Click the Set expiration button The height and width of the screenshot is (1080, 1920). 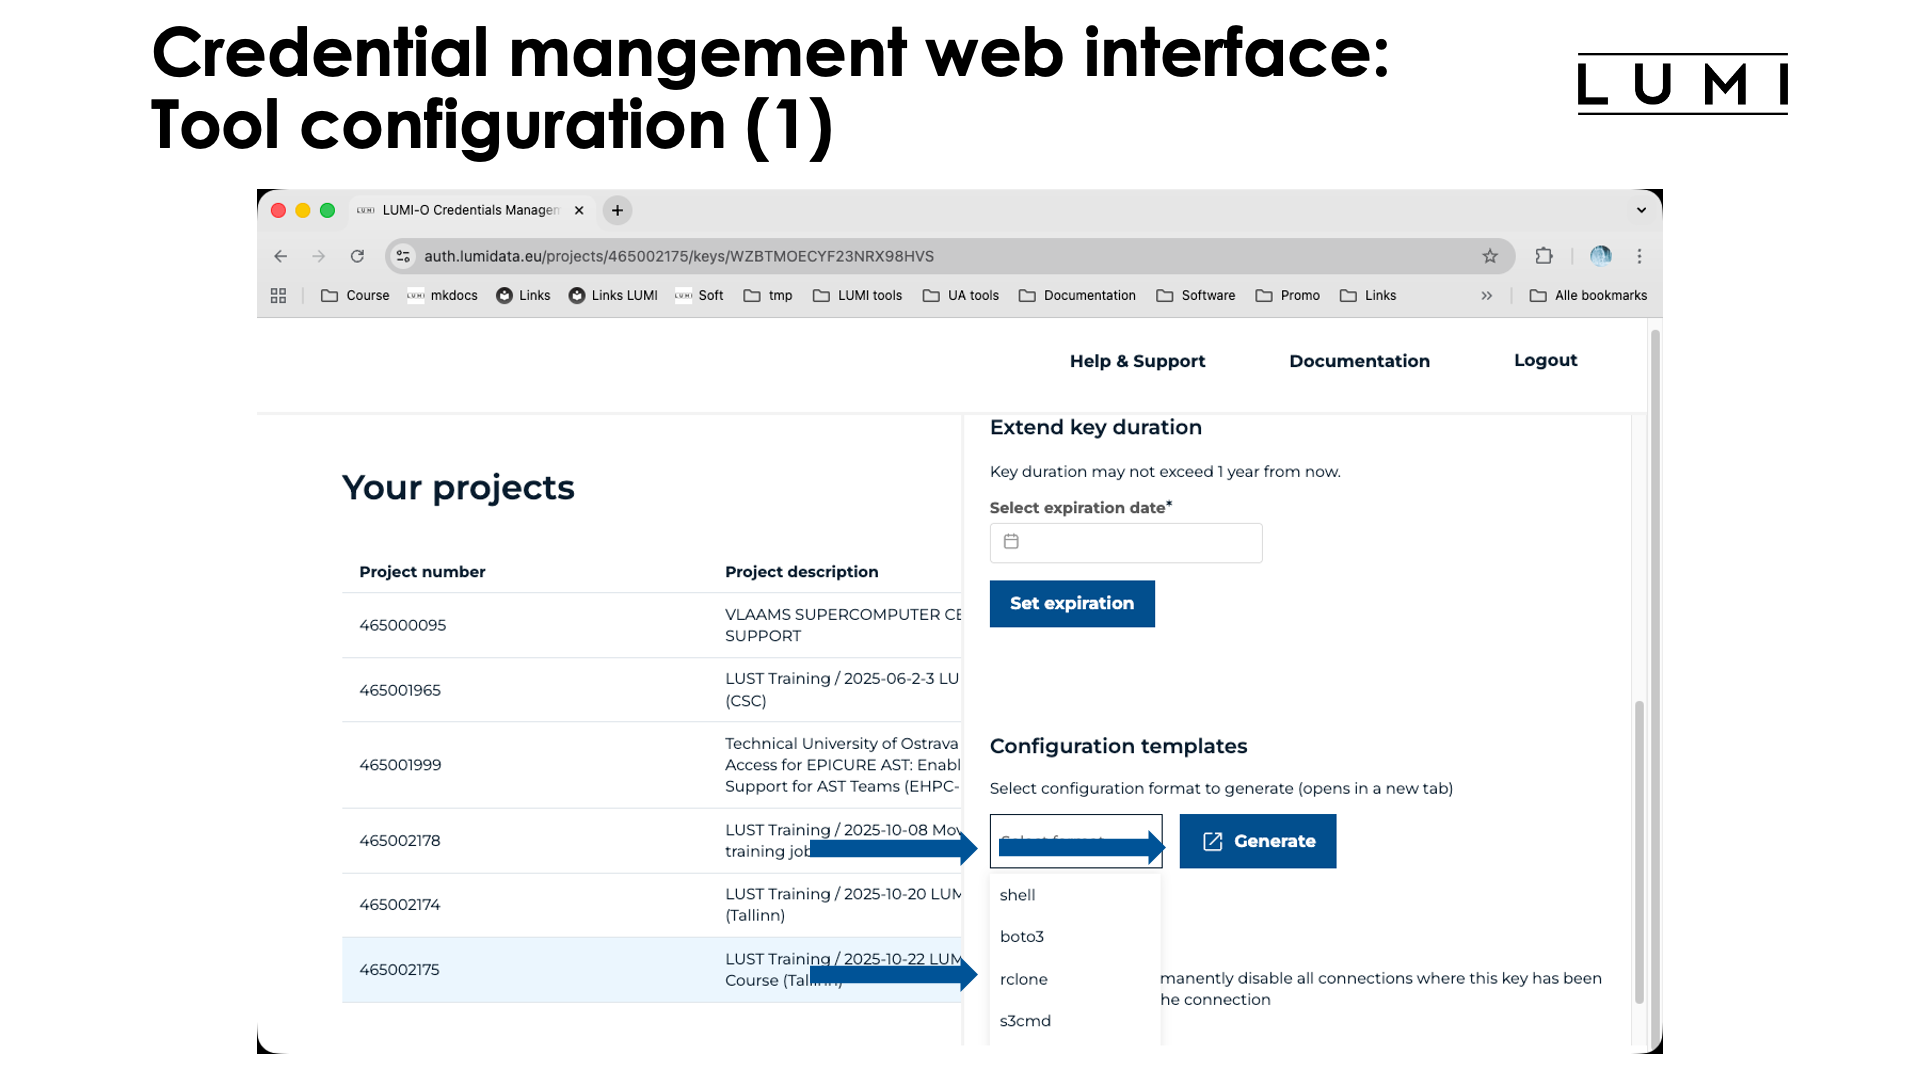click(1072, 603)
